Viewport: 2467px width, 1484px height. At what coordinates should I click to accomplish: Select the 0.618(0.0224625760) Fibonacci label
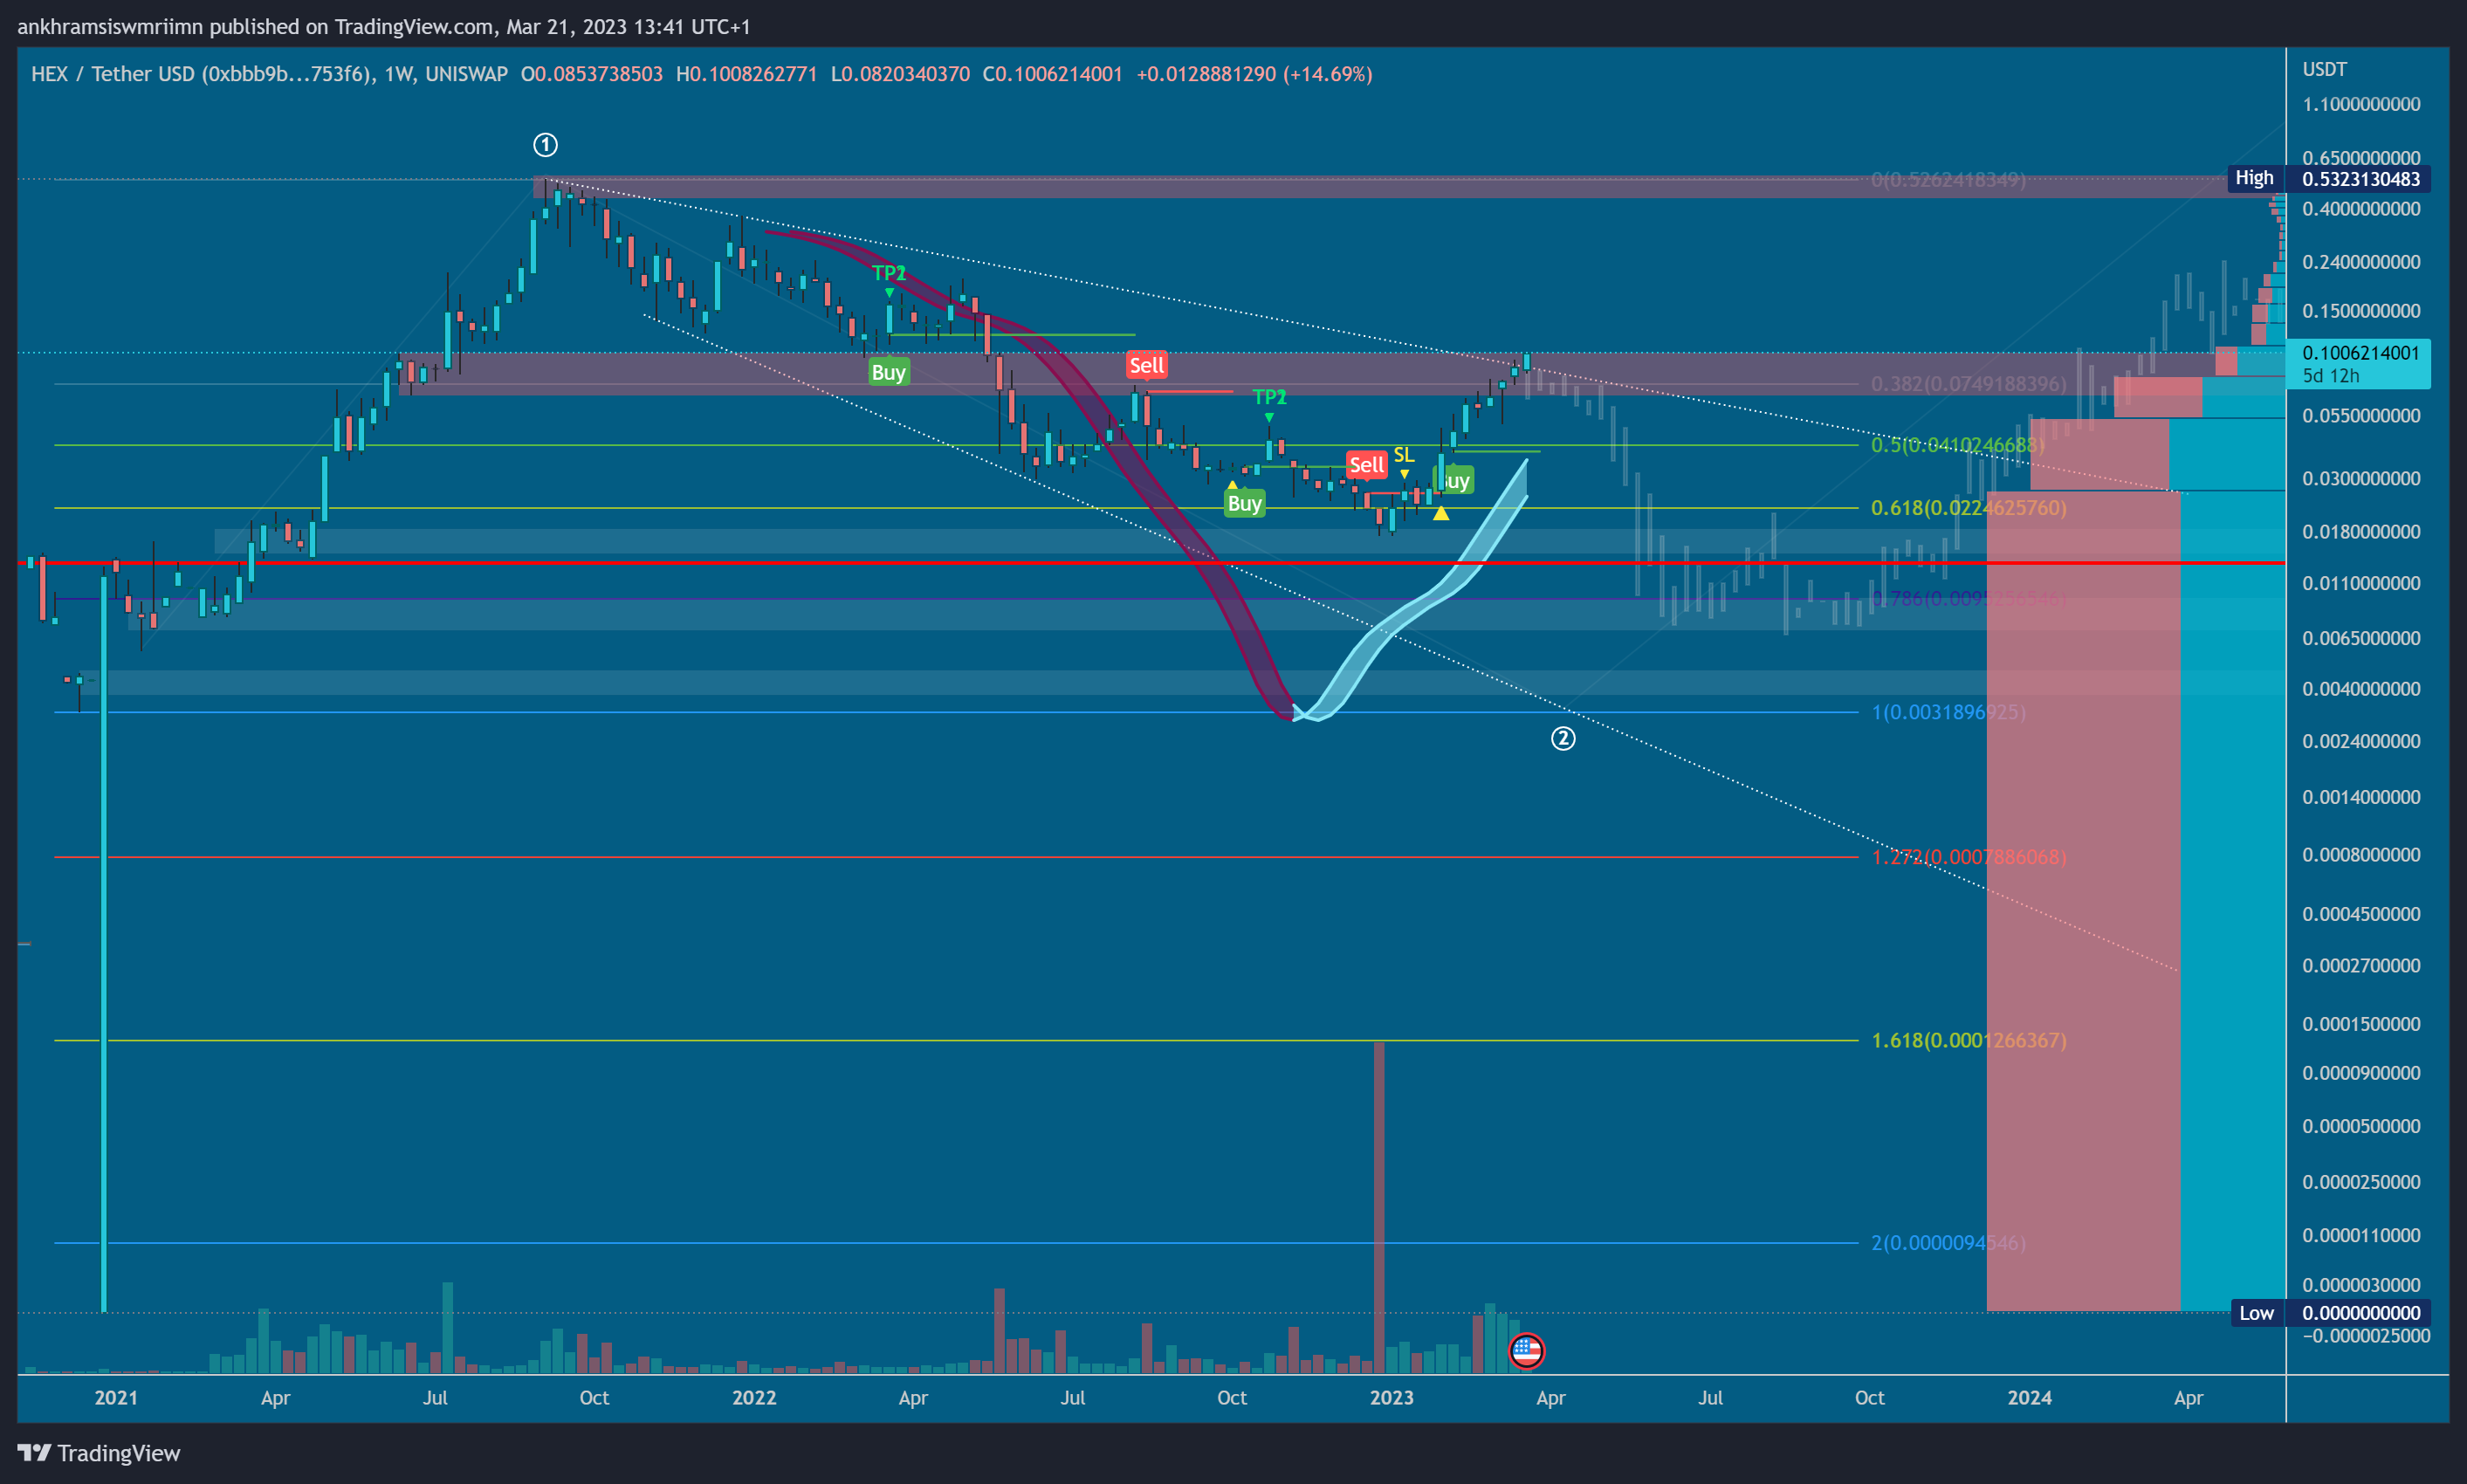coord(1968,508)
